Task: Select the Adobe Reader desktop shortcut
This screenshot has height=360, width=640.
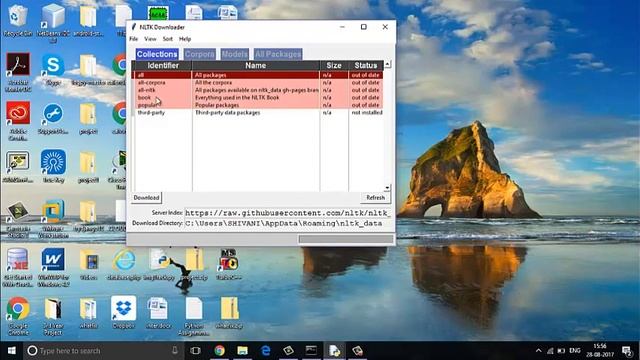Action: coord(18,71)
